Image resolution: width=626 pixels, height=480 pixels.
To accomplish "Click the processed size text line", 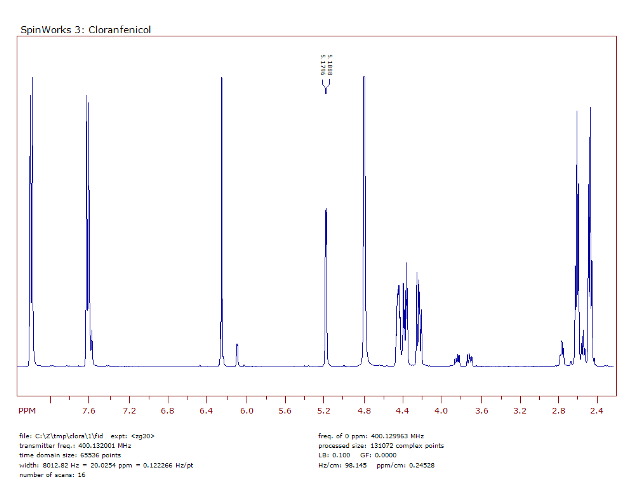I will click(x=383, y=445).
